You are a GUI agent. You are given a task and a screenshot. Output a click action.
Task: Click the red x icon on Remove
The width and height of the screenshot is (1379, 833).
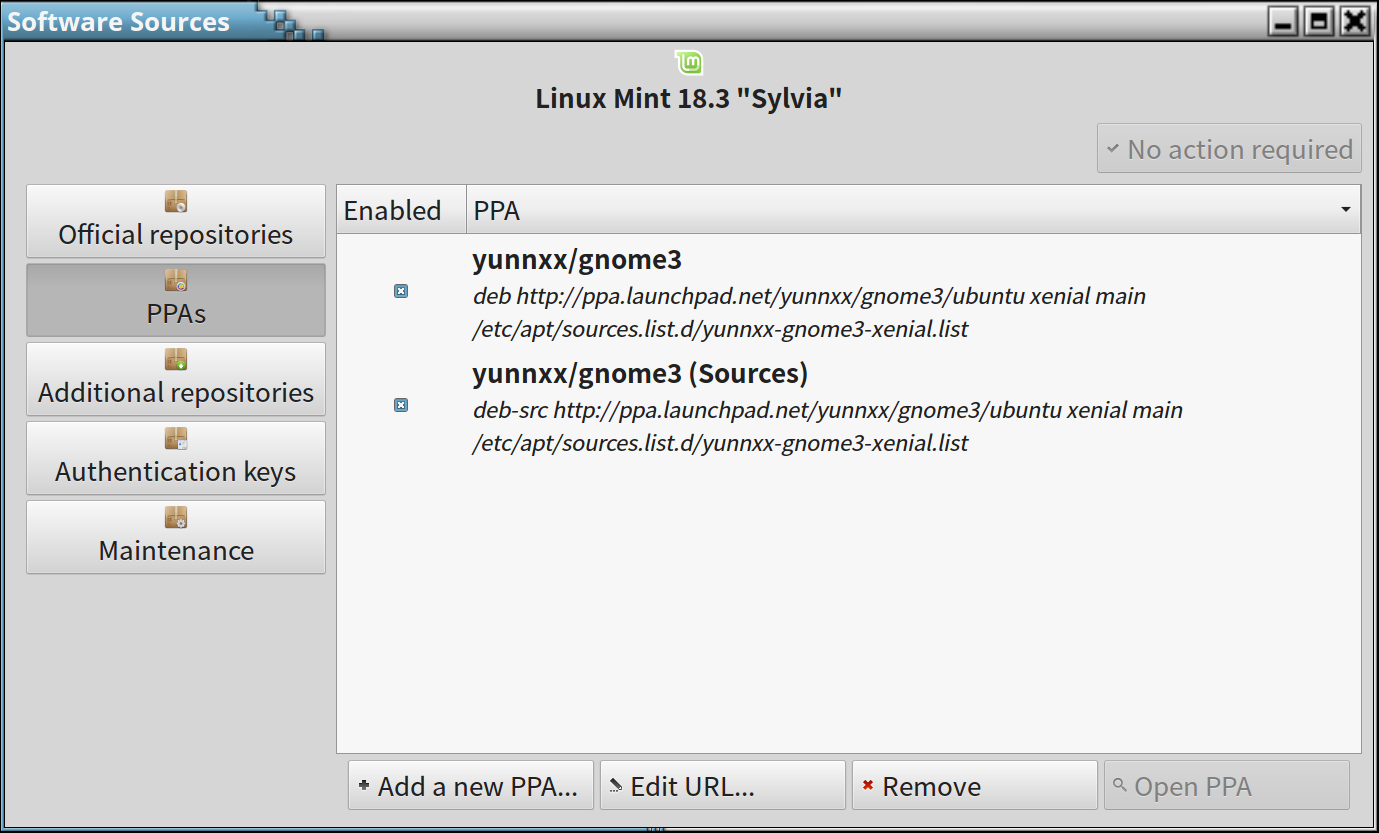867,785
